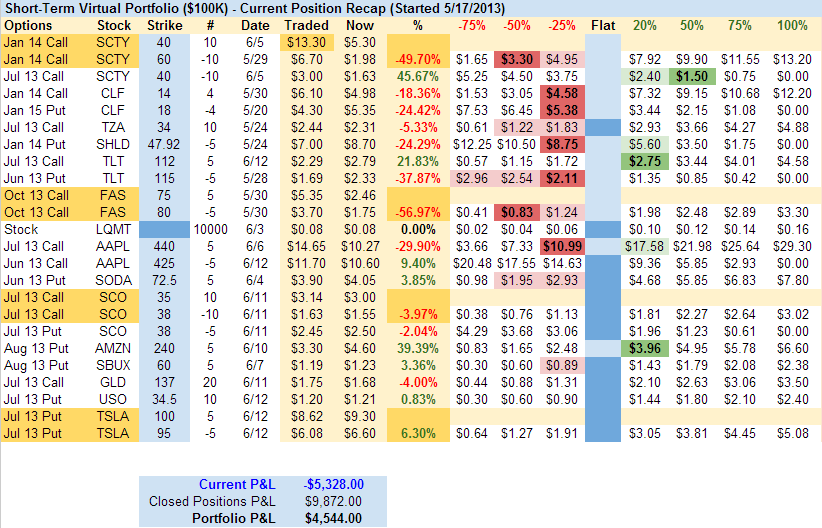Click the red $8.75 cell
Screen dimensions: 822x528
[560, 144]
